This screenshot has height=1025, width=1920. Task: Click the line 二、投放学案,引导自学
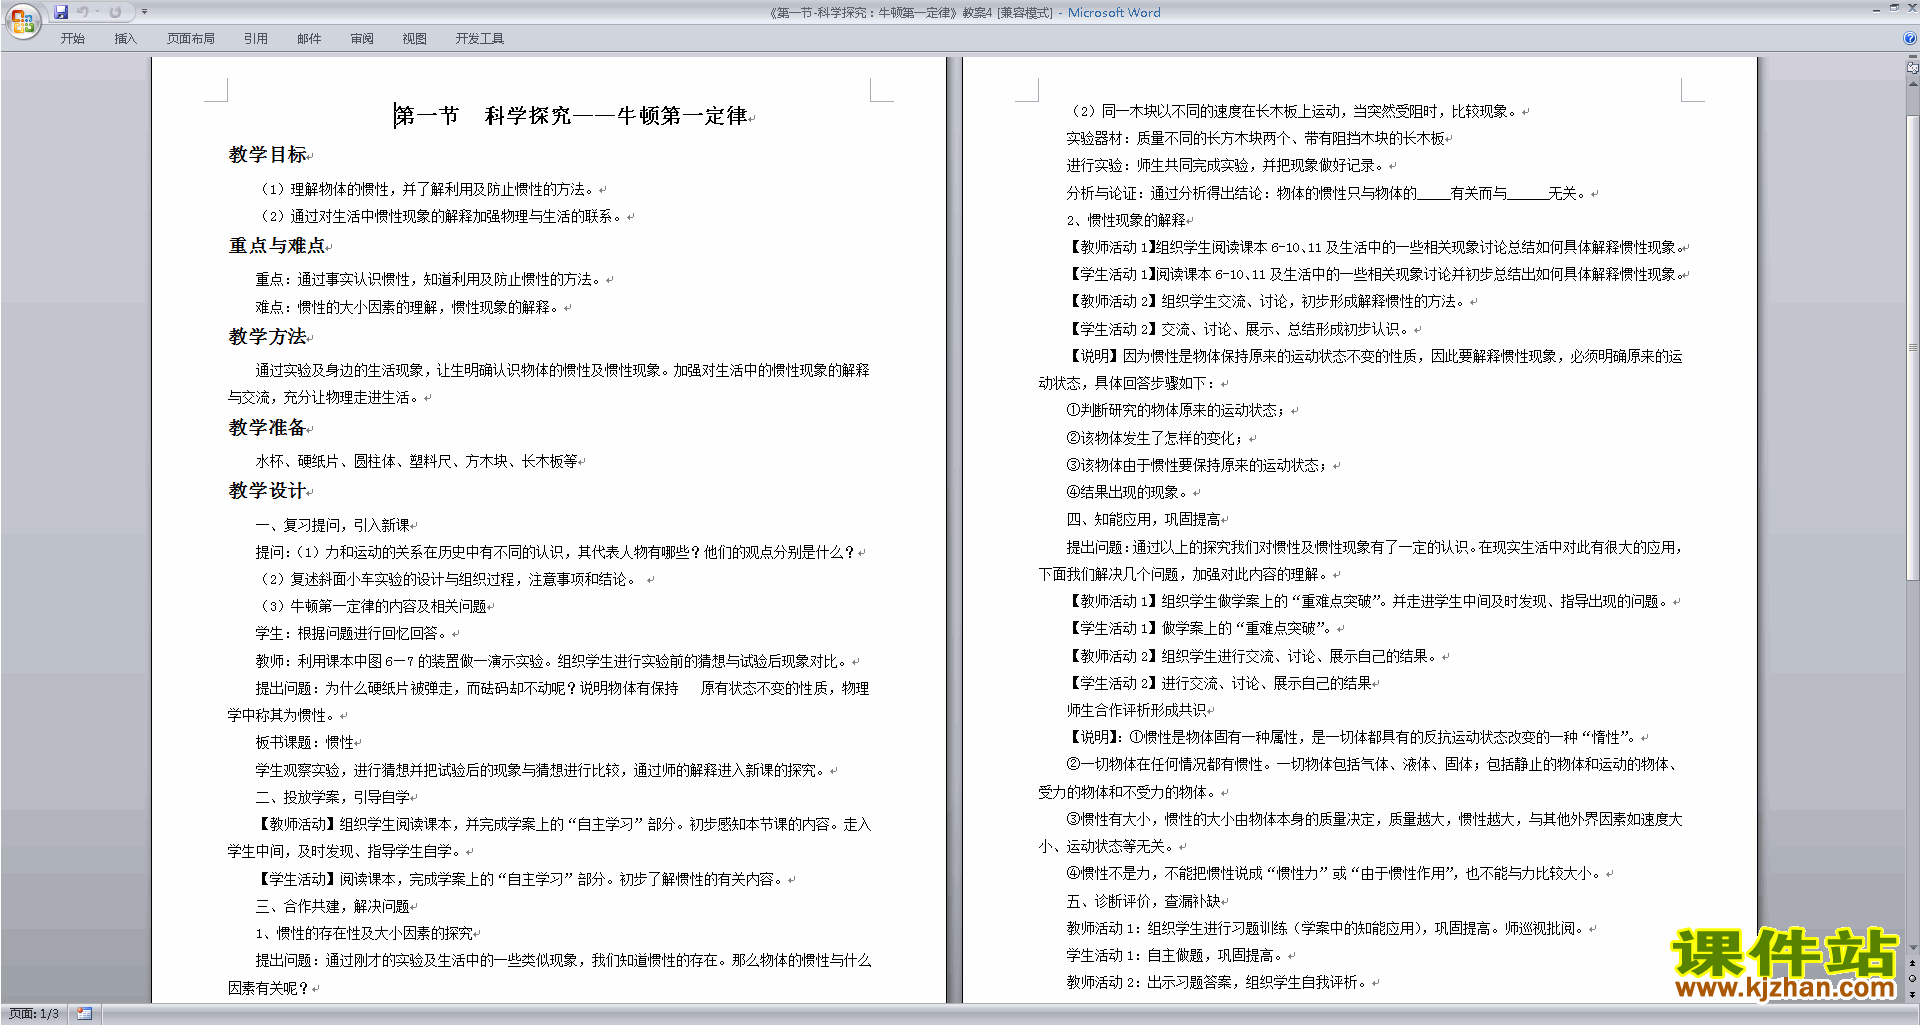(333, 798)
